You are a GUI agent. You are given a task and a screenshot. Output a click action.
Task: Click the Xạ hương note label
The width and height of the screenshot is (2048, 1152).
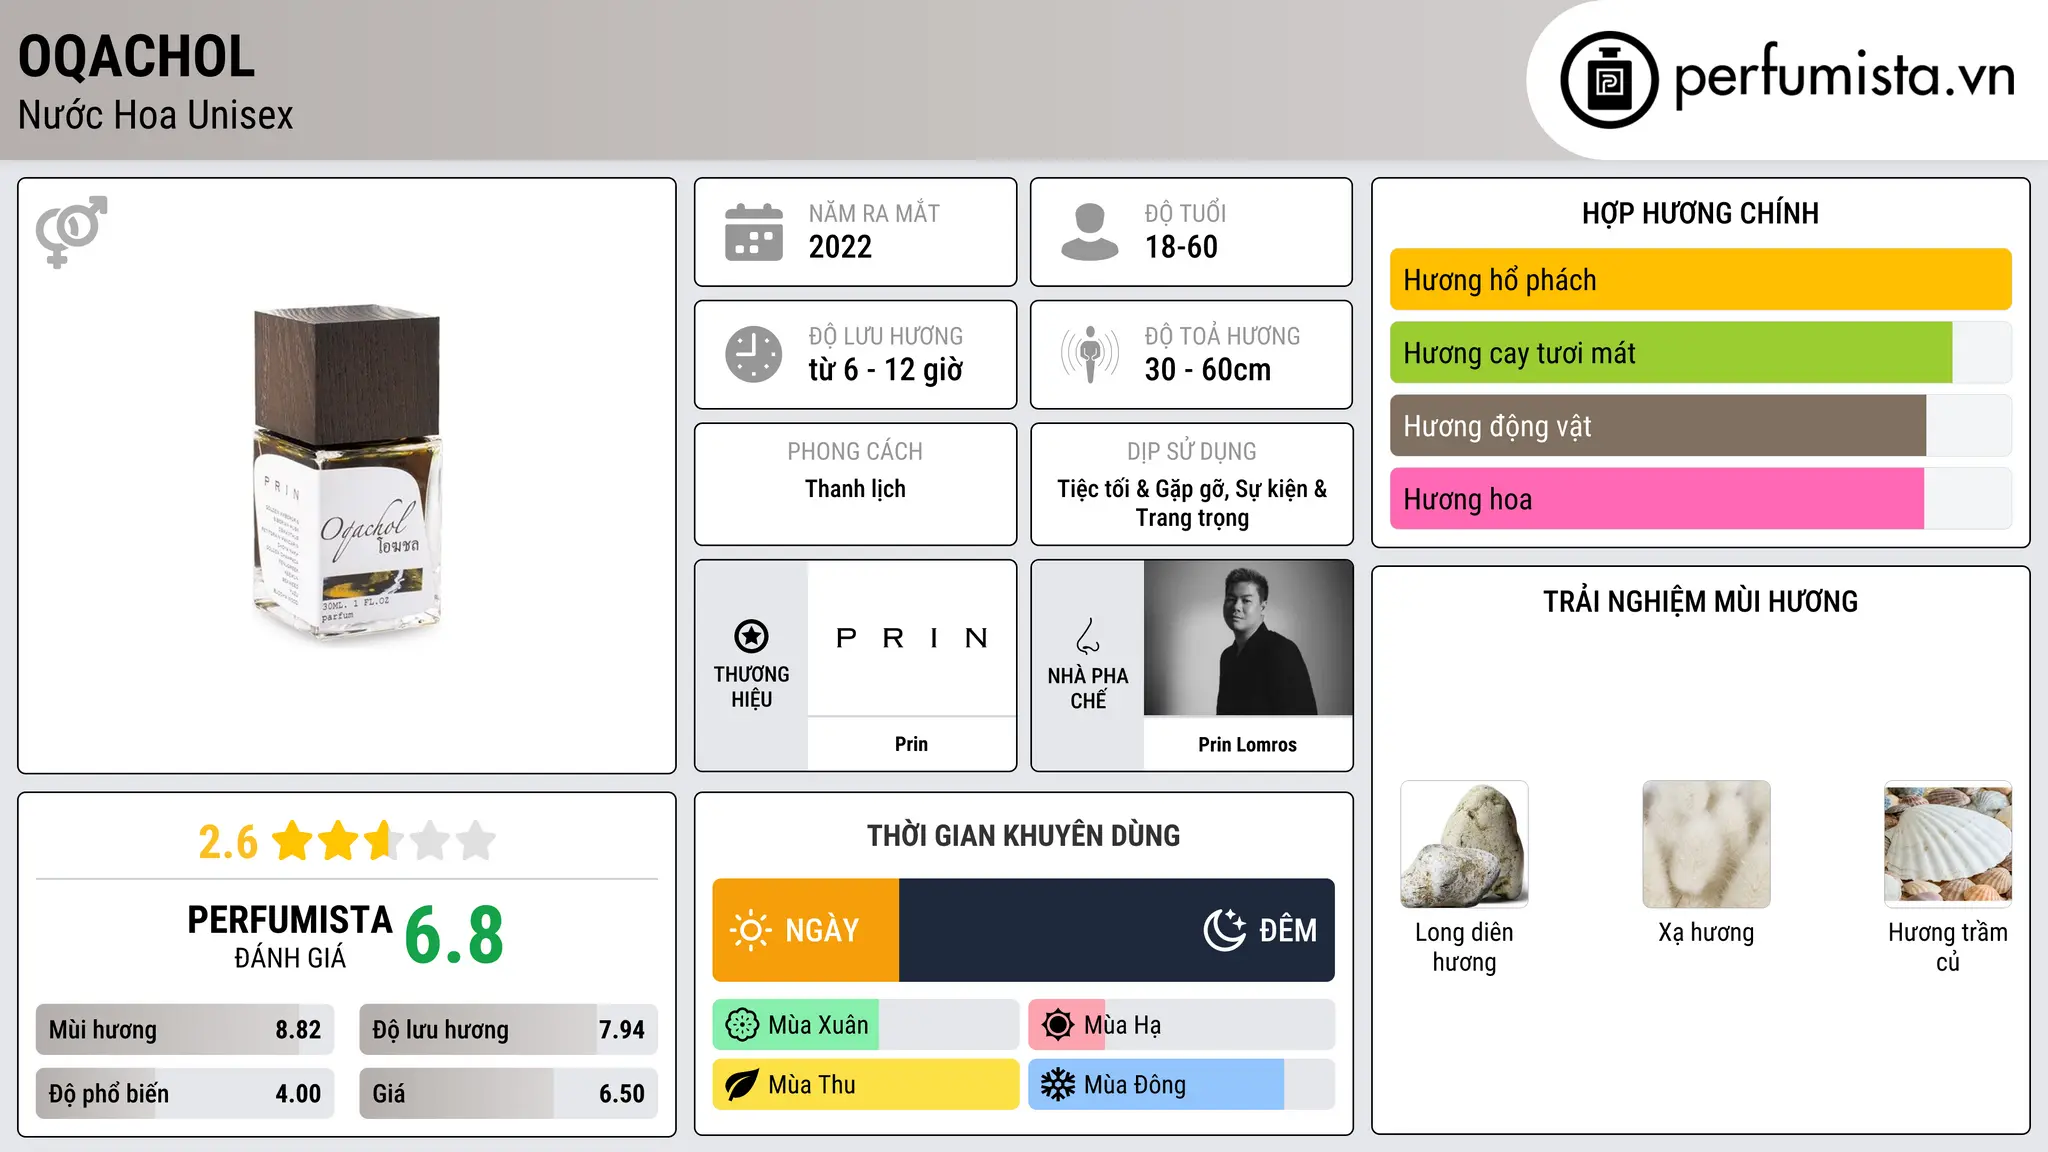click(x=1706, y=933)
